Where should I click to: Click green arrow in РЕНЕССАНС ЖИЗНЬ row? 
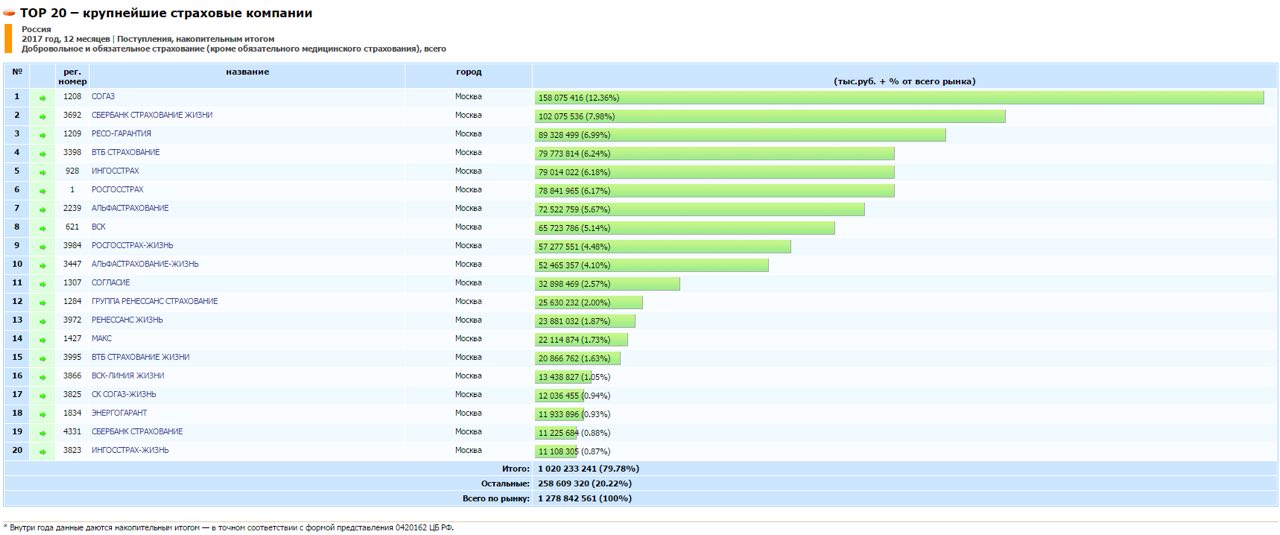(x=43, y=322)
